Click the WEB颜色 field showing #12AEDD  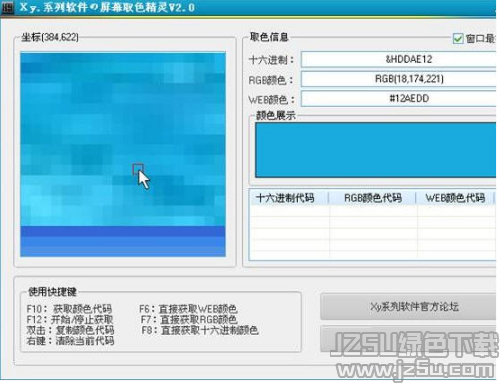[x=398, y=98]
